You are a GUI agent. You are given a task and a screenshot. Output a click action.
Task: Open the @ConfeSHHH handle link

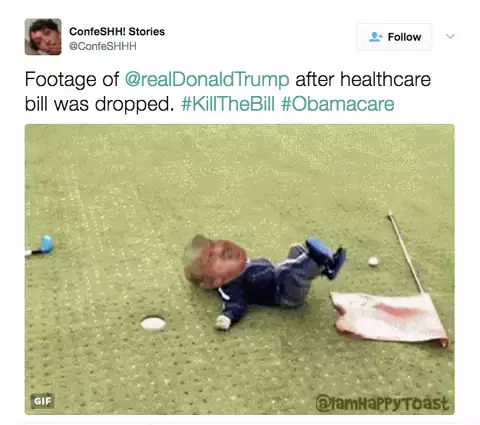tap(103, 46)
